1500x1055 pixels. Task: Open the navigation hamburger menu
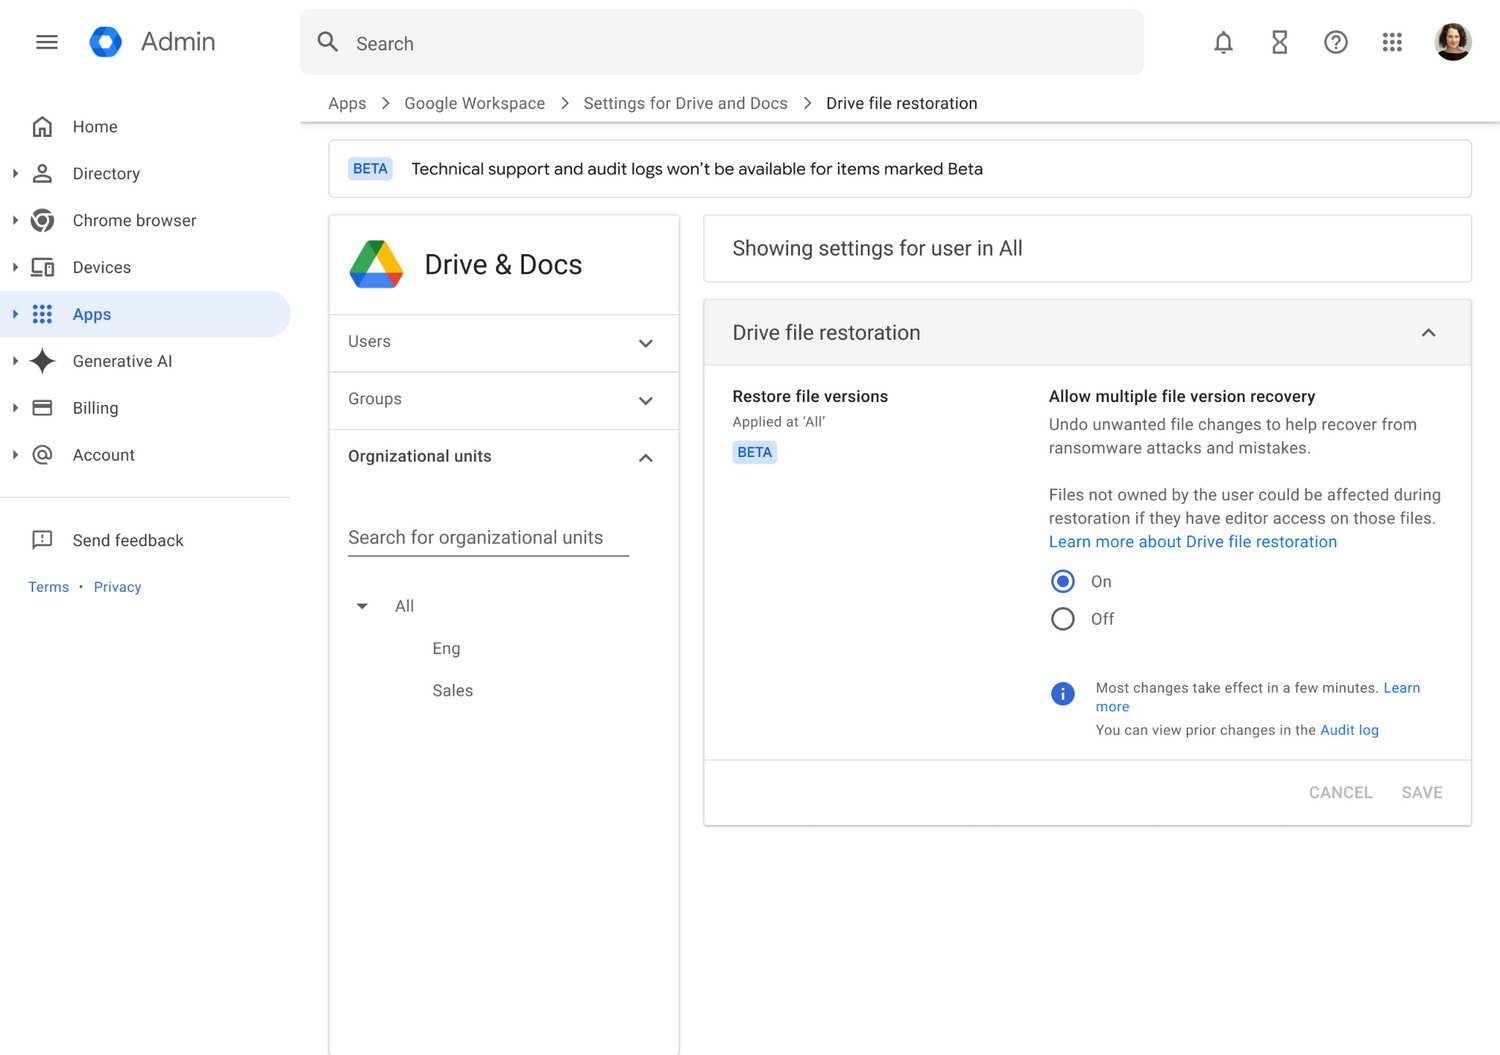coord(47,42)
